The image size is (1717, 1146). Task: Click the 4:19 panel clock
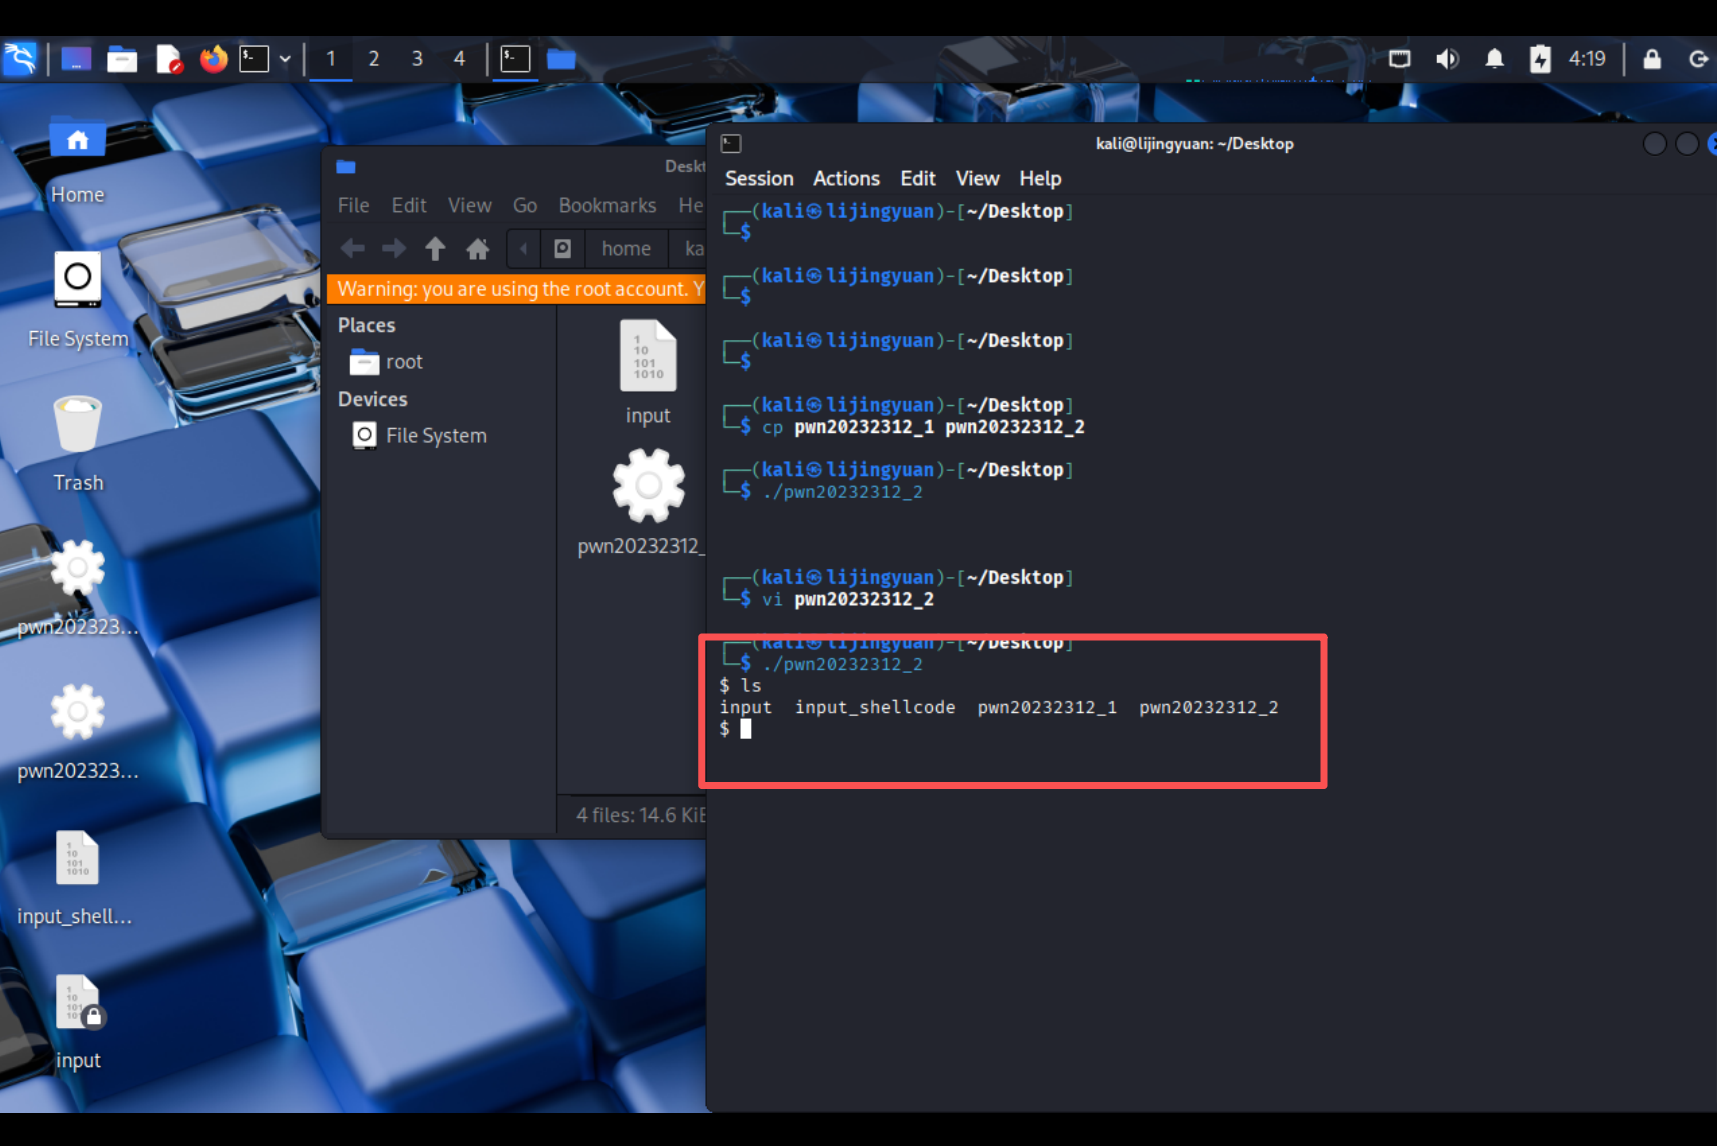point(1587,59)
